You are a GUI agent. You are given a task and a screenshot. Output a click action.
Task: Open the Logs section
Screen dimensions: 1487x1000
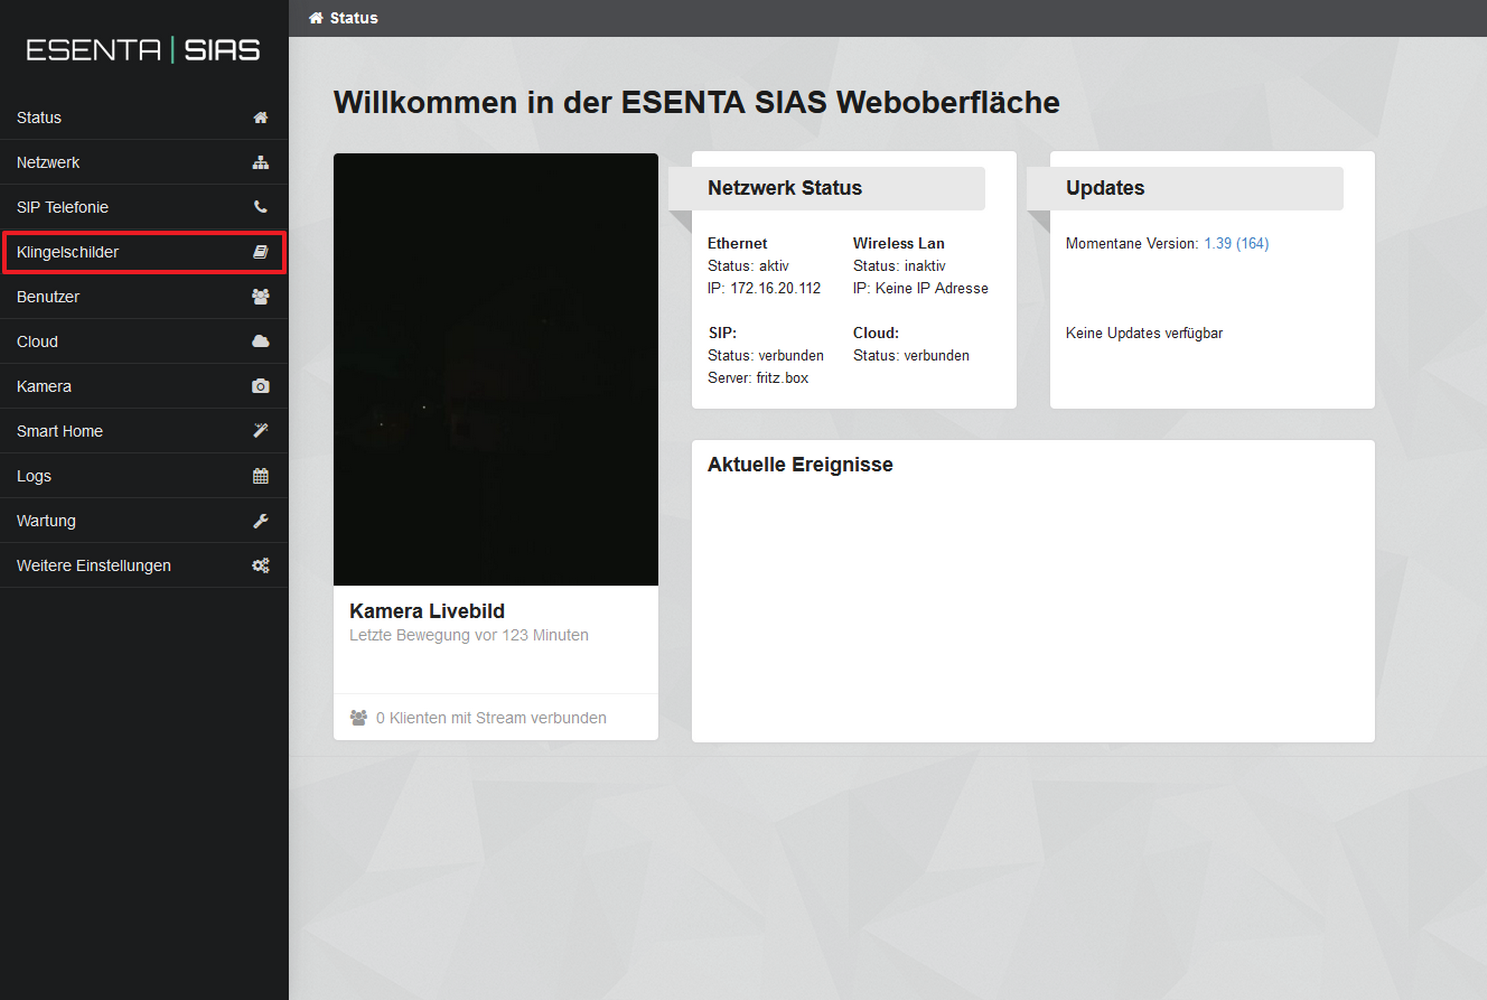(144, 476)
